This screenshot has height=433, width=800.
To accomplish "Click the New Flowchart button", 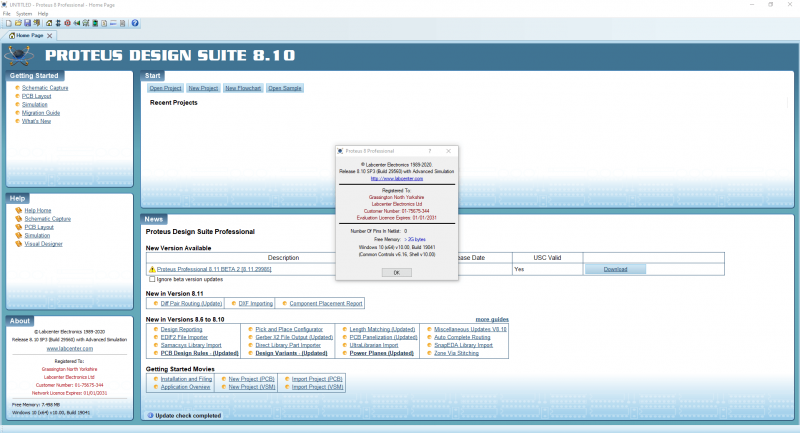I will 243,88.
